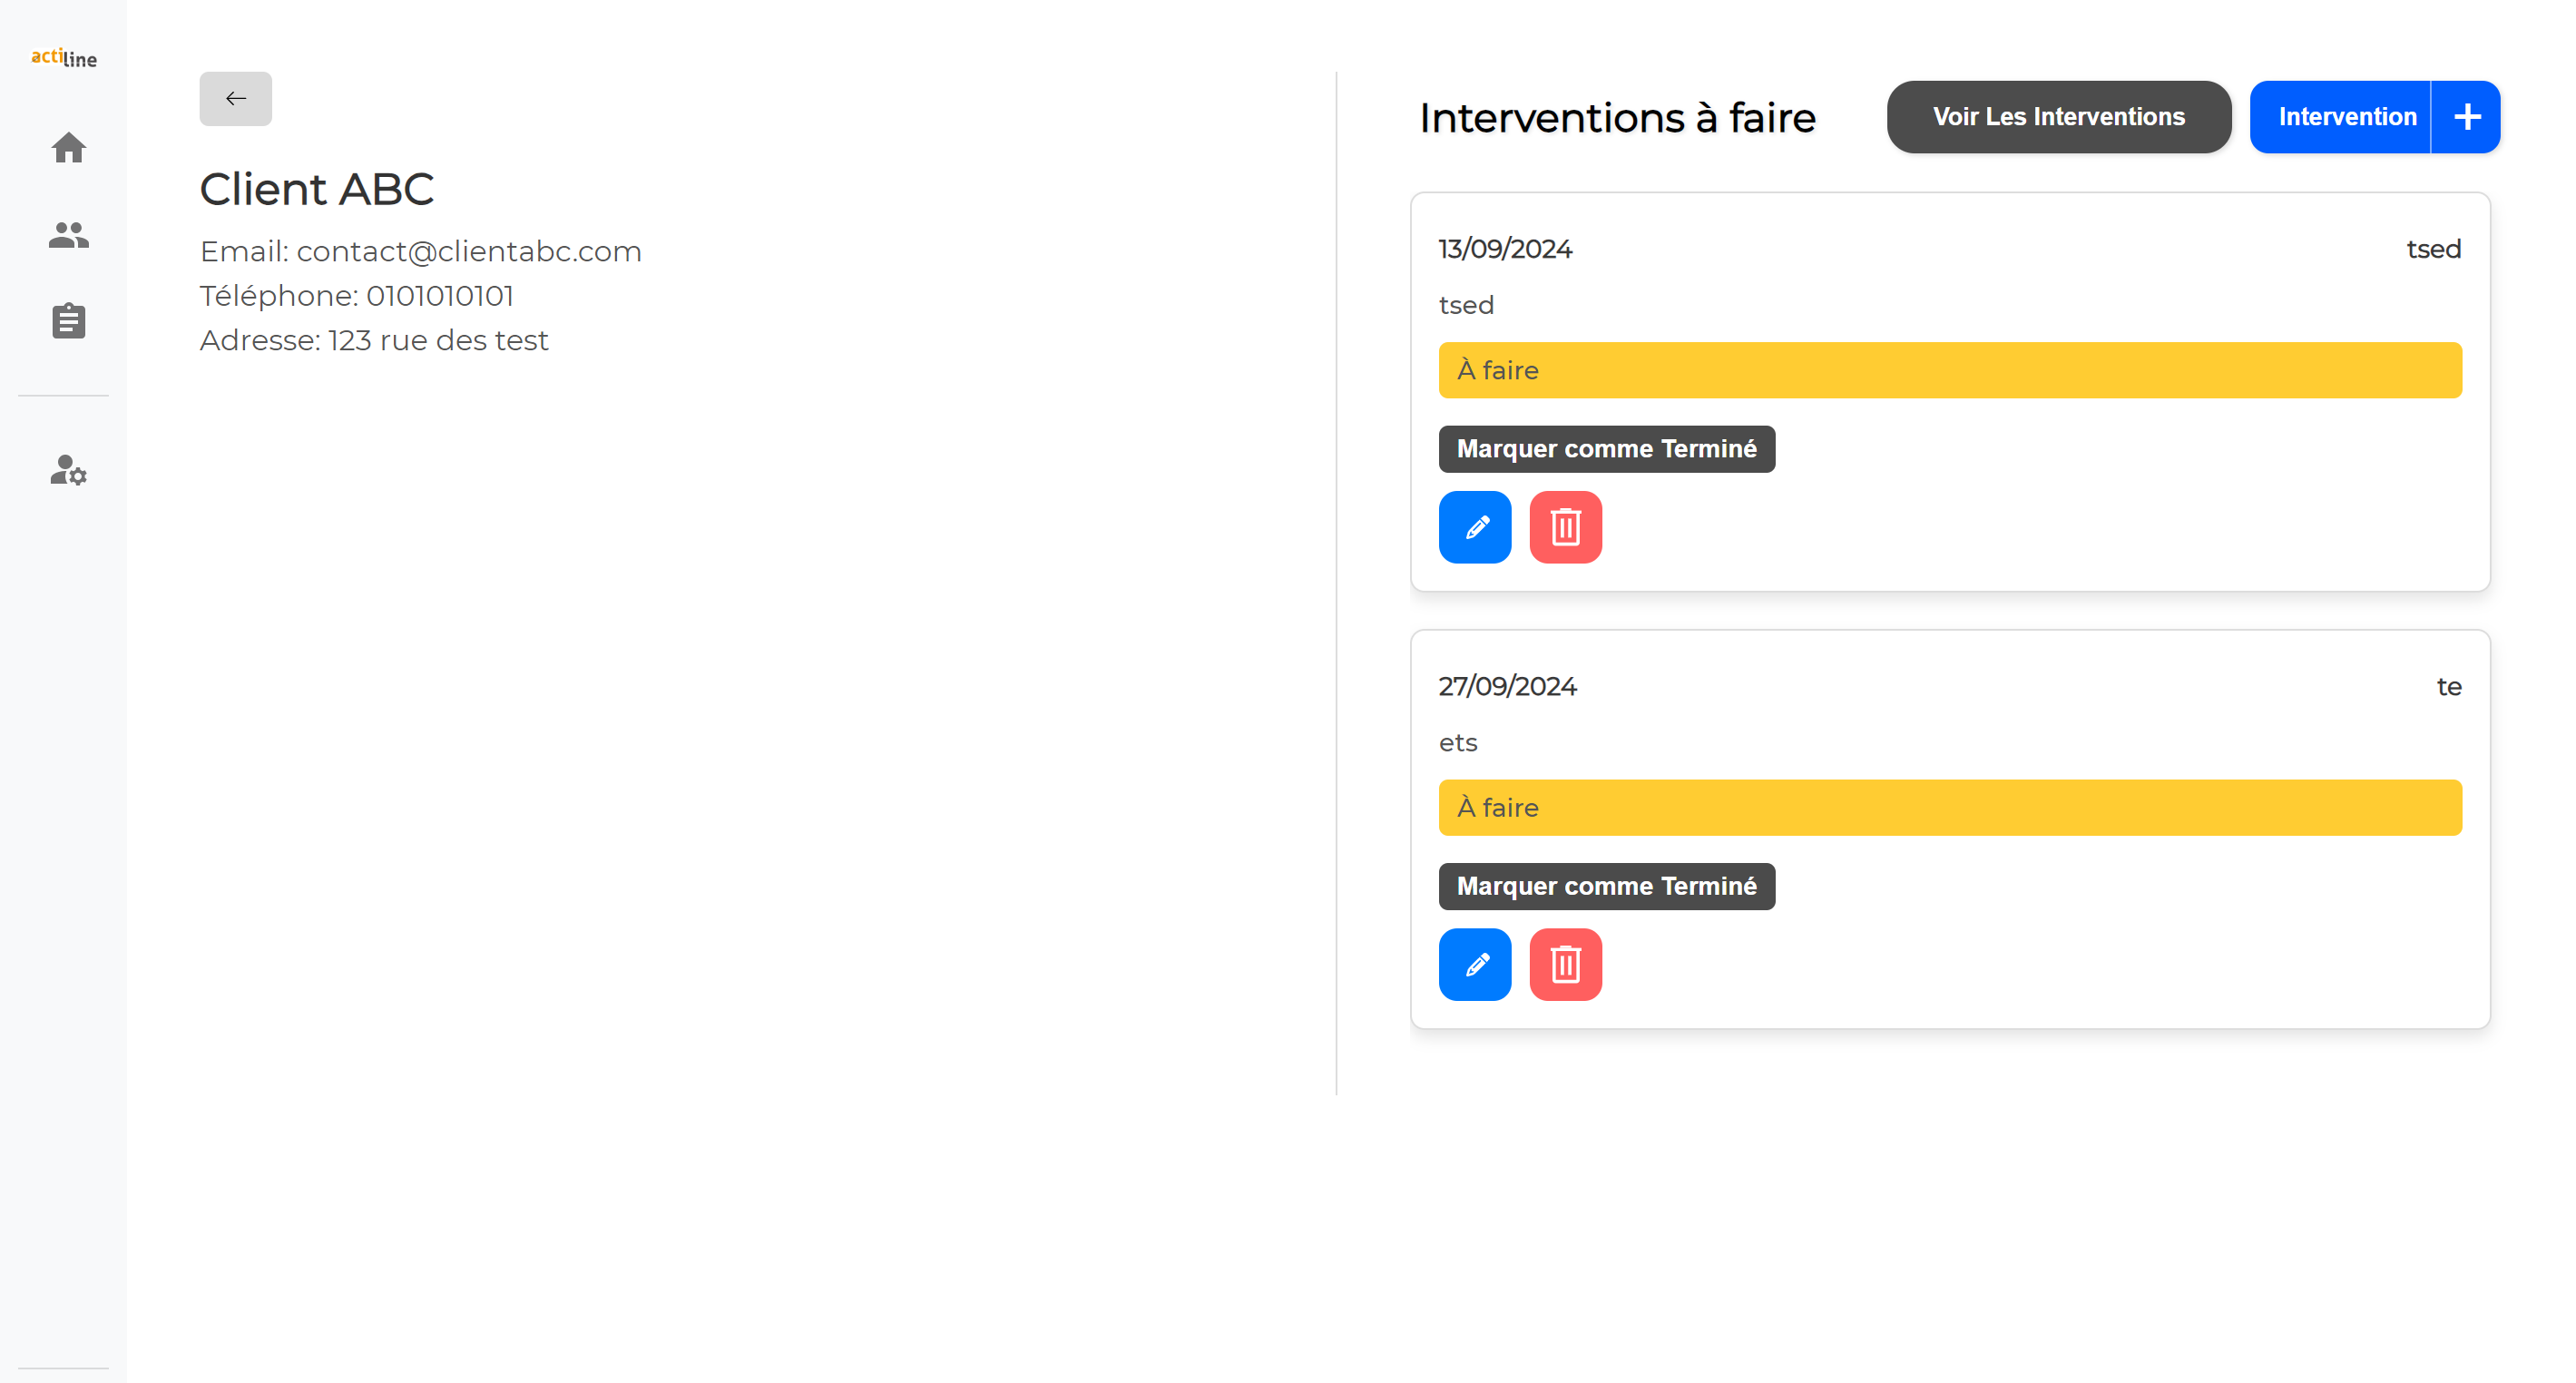Mark the 27/09/2024 intervention as Terminé
Viewport: 2576px width, 1383px height.
click(1606, 886)
